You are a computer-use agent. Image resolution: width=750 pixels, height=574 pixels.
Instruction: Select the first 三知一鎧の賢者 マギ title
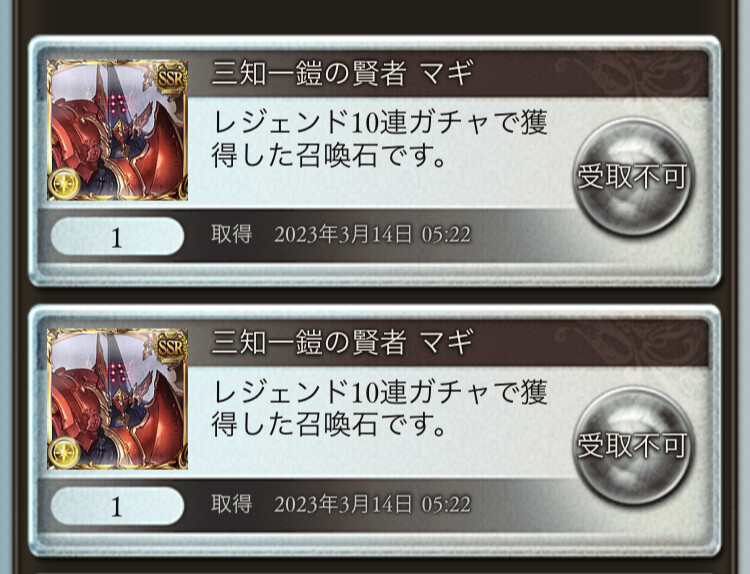click(x=342, y=73)
